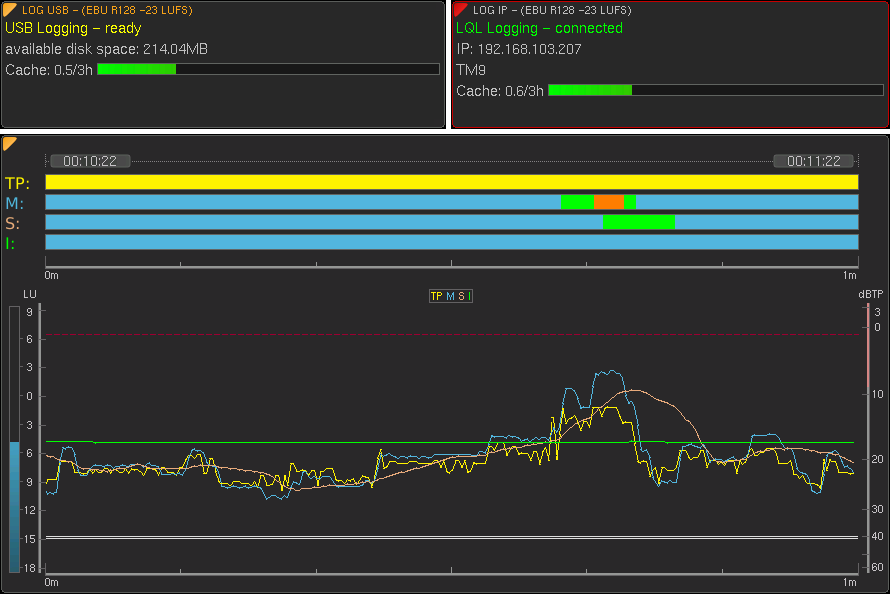The width and height of the screenshot is (890, 594).
Task: Toggle the I legend key above the graph
Action: point(469,296)
